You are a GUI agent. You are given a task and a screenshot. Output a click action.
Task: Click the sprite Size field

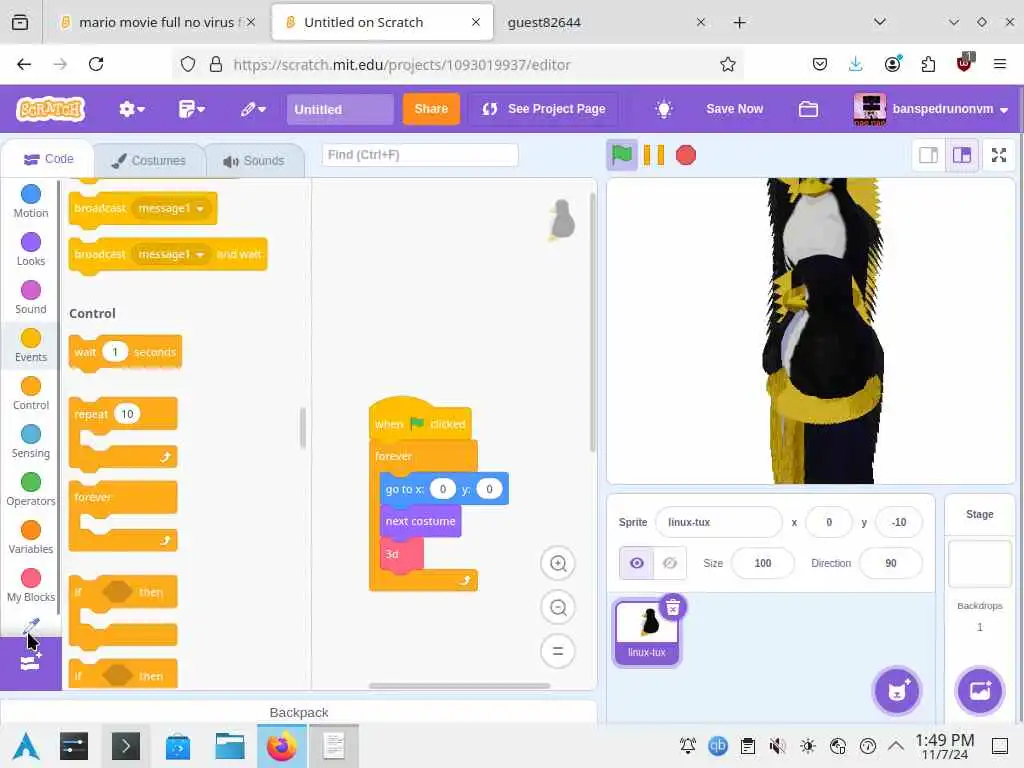tap(763, 563)
